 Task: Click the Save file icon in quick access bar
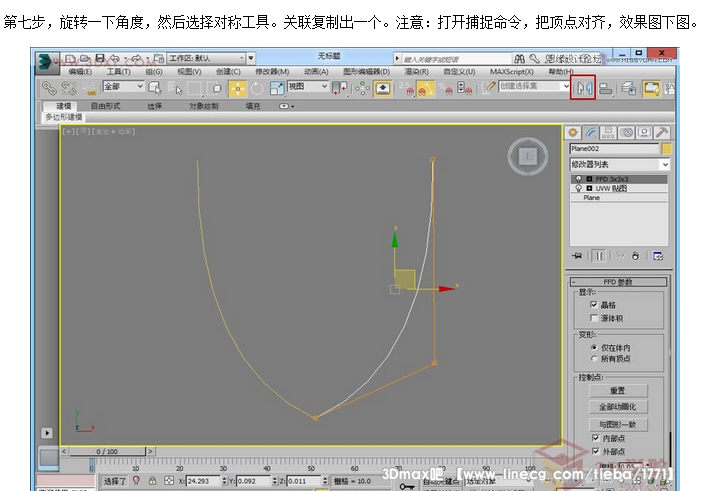[x=100, y=58]
